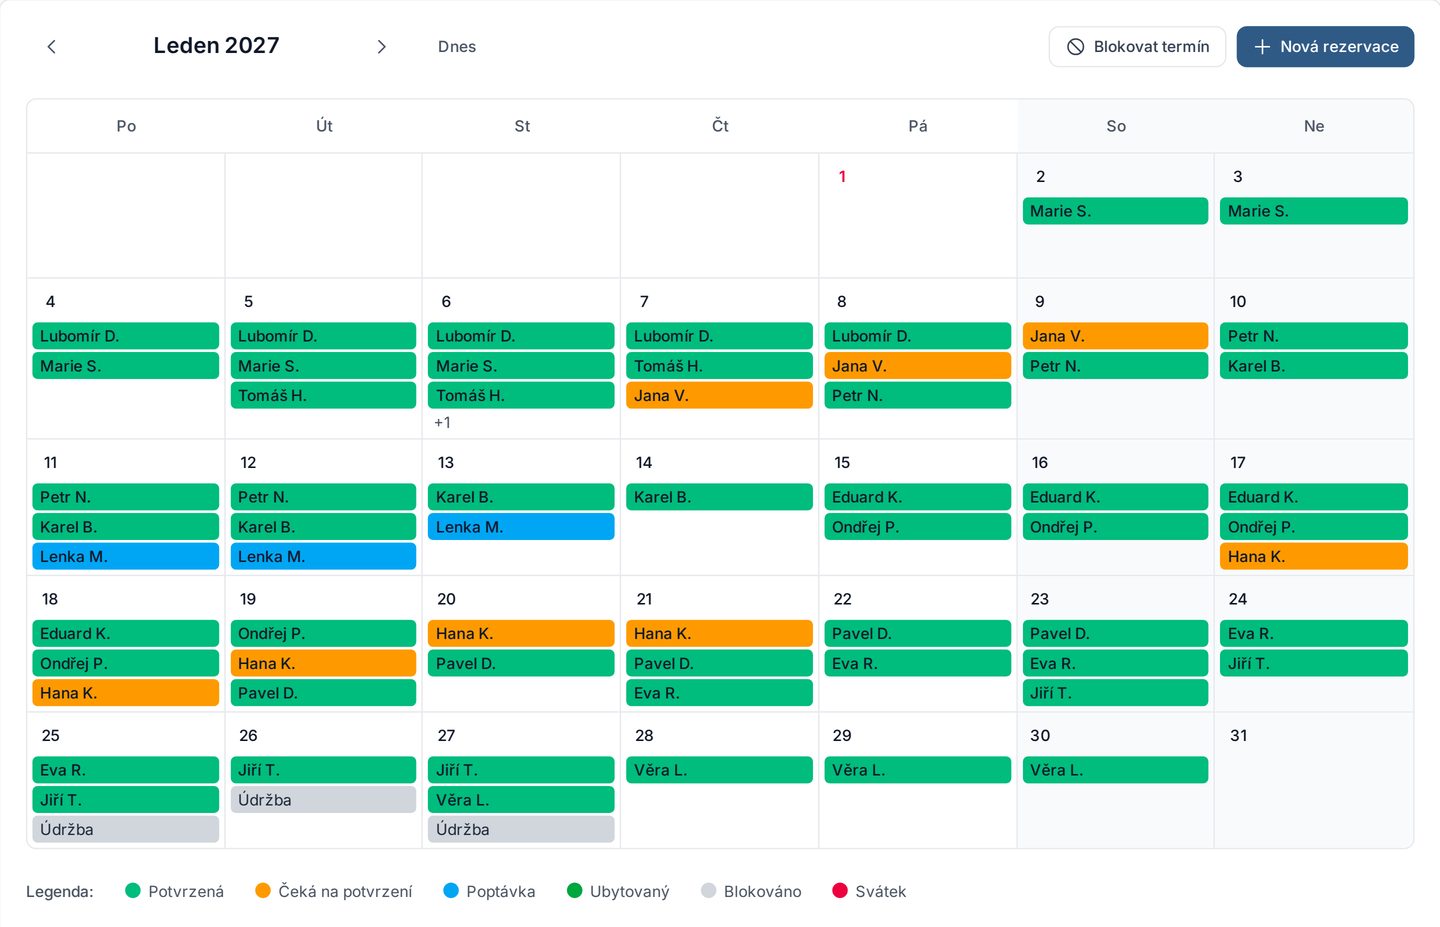The width and height of the screenshot is (1440, 927).
Task: Select Údržba block on January 26
Action: (x=323, y=800)
